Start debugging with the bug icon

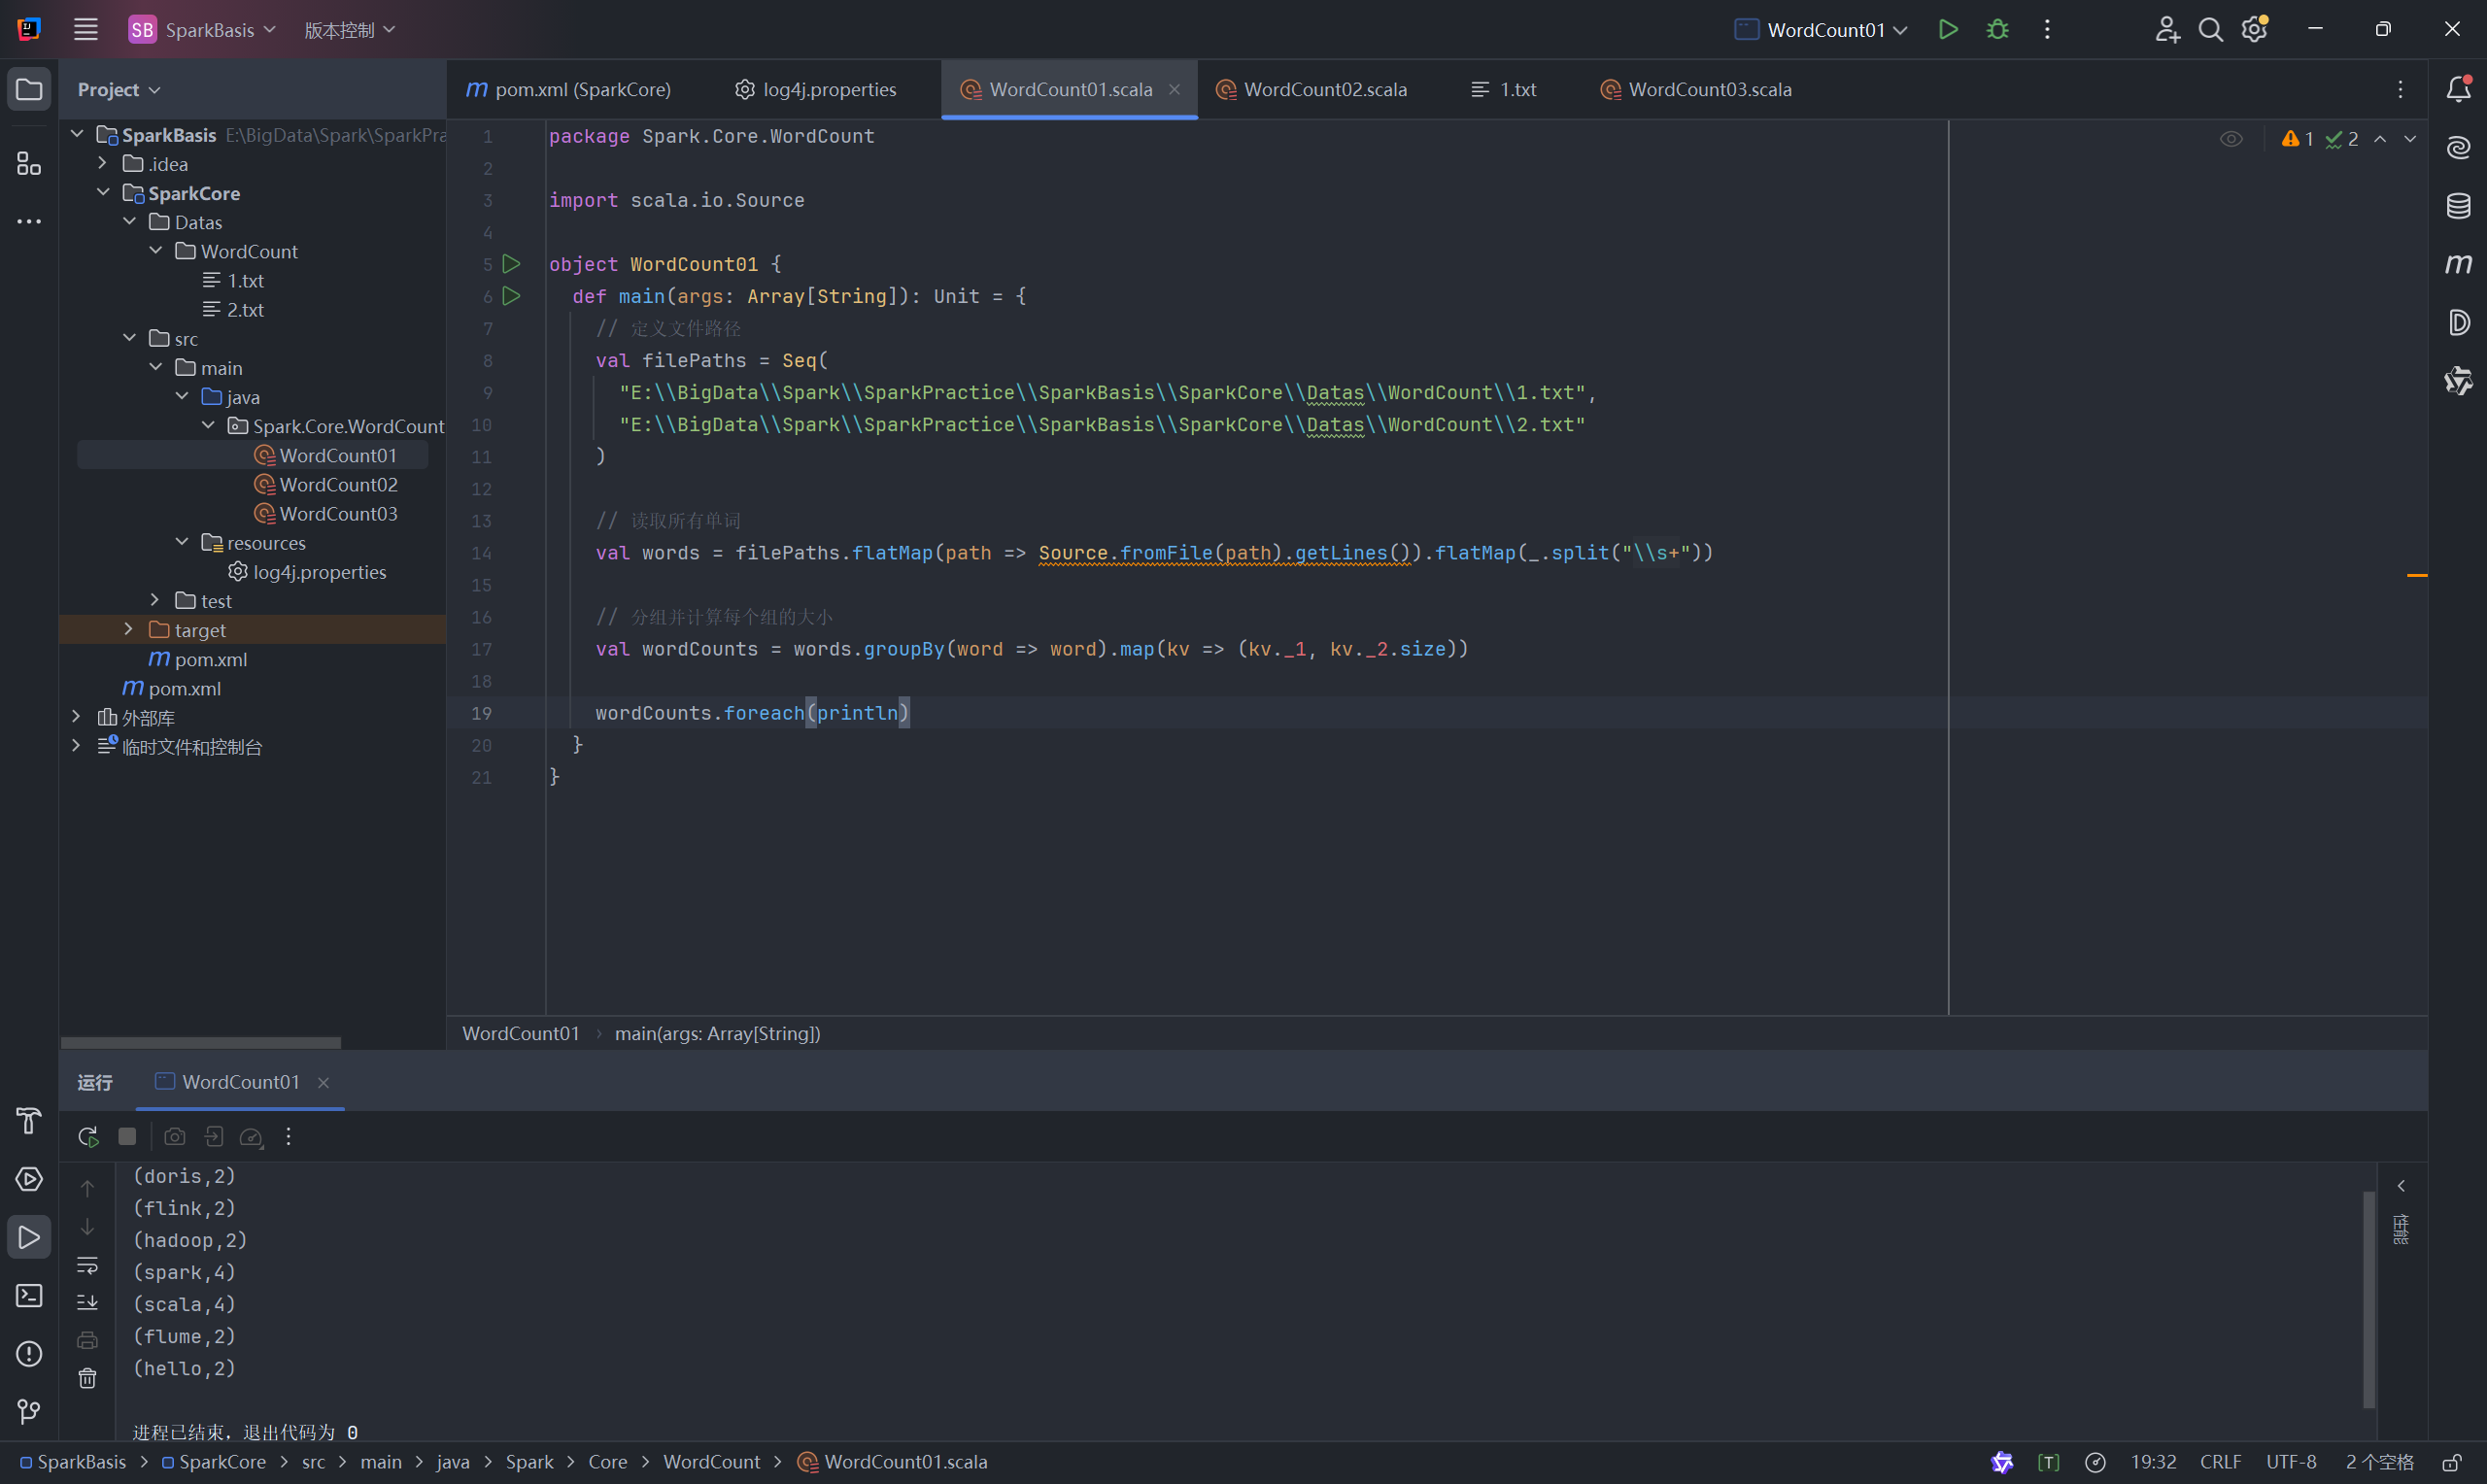(1997, 30)
